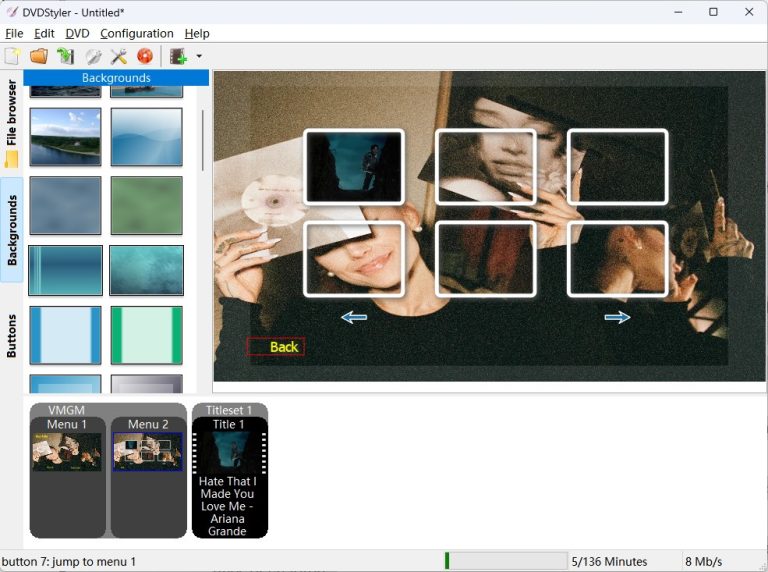Select the yellow Back button in menu

pos(276,347)
